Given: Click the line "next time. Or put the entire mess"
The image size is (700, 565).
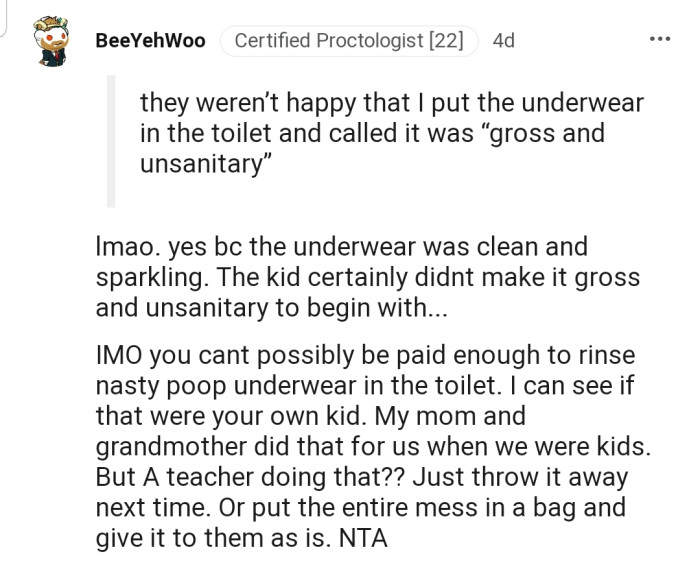Looking at the screenshot, I should point(360,506).
